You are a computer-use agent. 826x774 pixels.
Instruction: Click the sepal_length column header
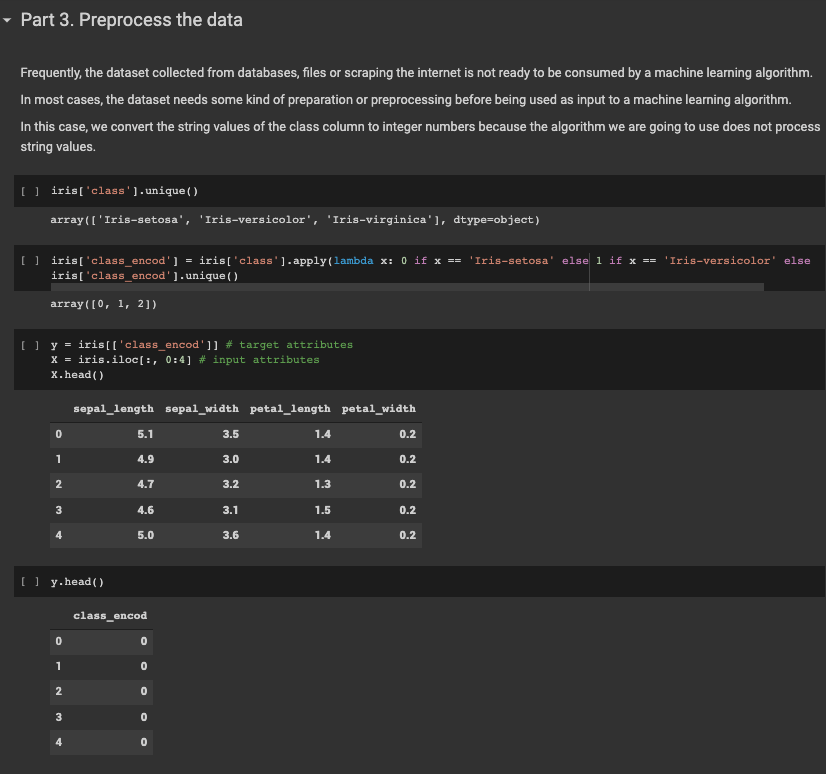(x=112, y=408)
